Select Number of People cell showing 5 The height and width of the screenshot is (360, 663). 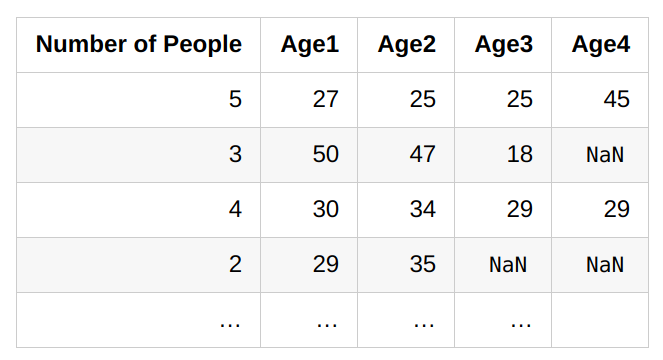coord(139,100)
